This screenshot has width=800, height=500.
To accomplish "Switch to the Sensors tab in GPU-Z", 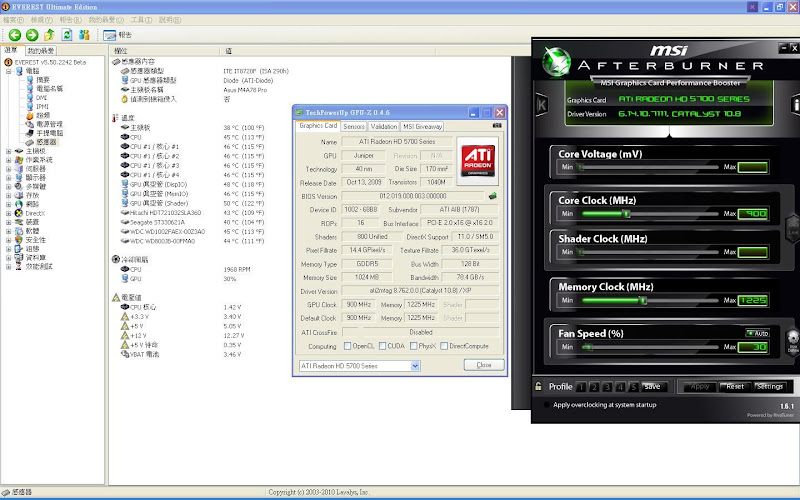I will point(354,127).
